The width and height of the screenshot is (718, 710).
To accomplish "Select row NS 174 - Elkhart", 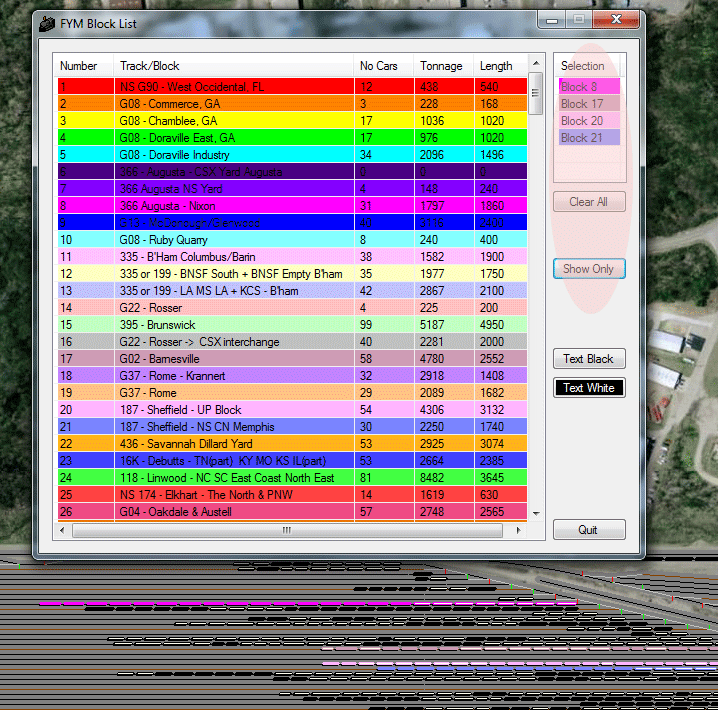I will (292, 494).
